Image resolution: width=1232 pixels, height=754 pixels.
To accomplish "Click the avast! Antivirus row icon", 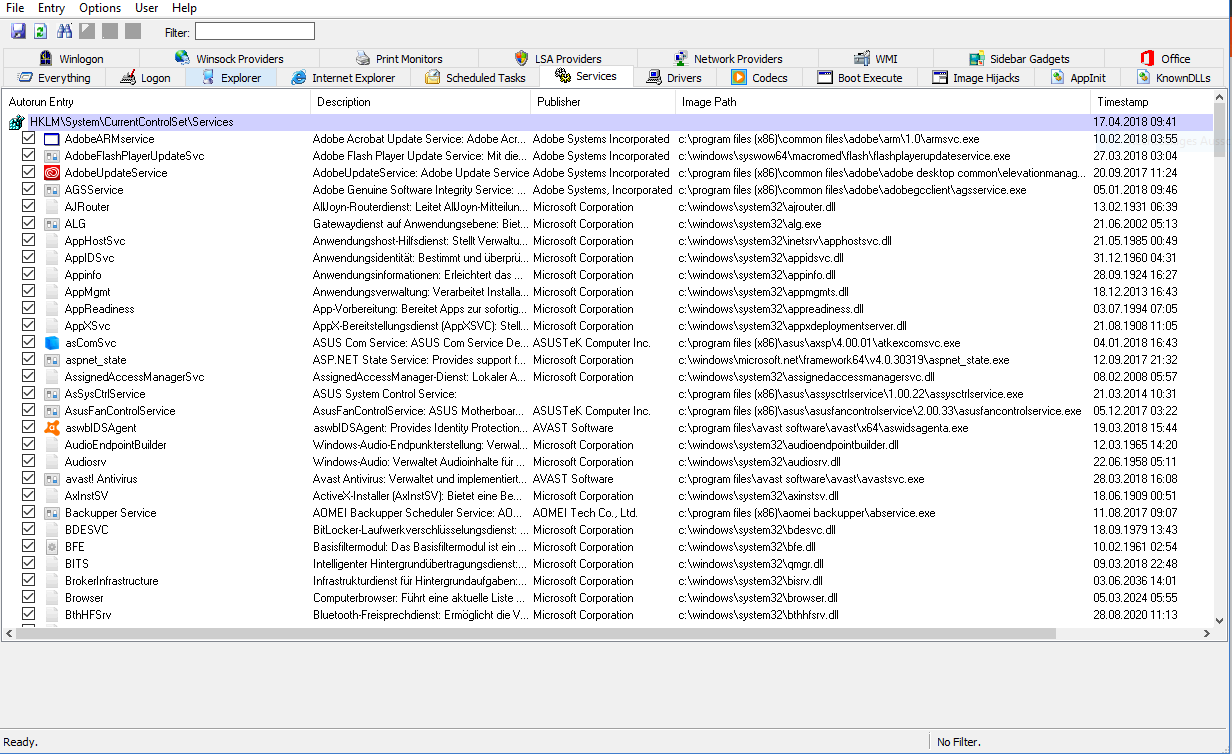I will click(52, 479).
